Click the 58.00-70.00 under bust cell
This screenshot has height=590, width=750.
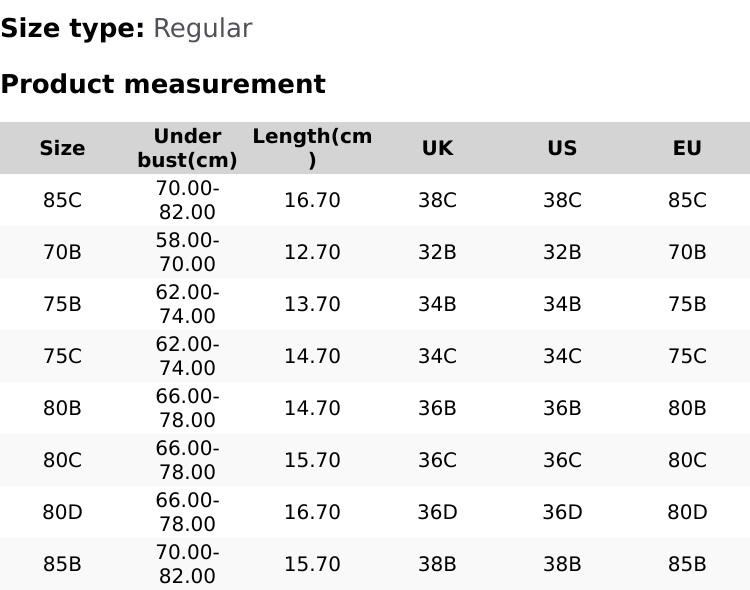(187, 252)
